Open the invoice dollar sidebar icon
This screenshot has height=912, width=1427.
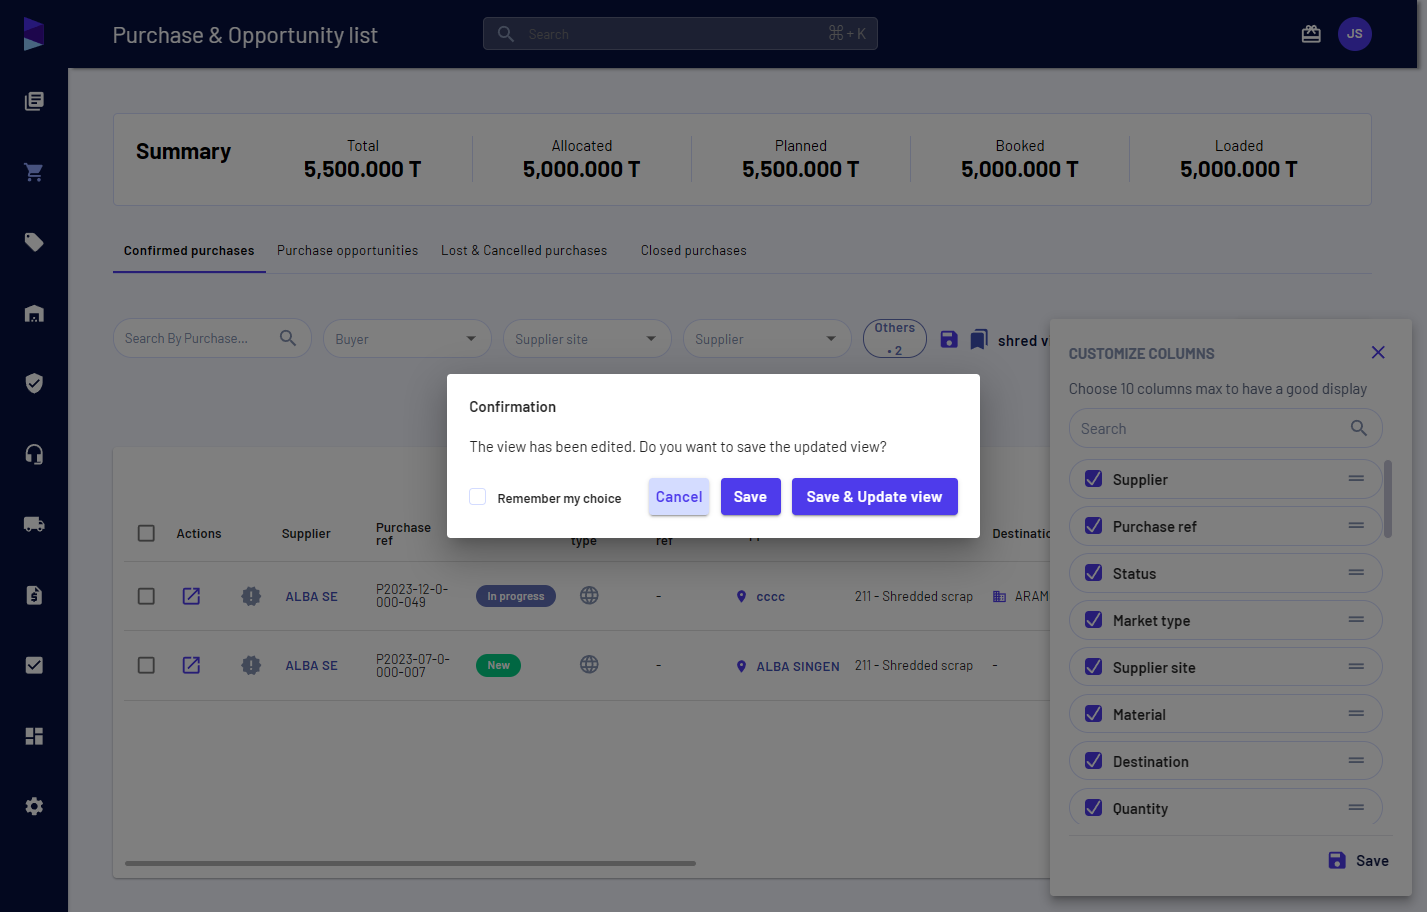34,595
